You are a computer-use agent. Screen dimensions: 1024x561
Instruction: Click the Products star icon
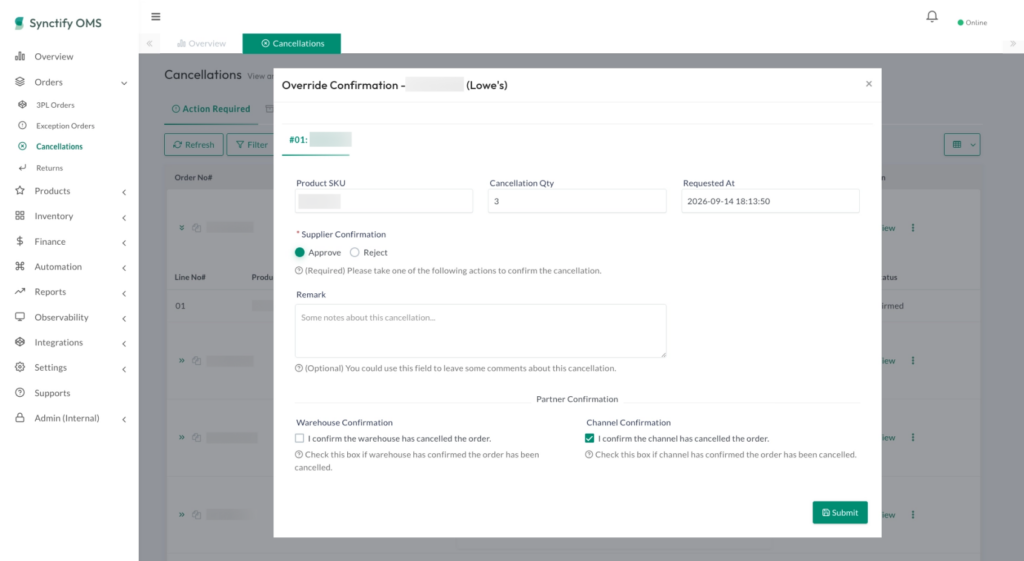pos(20,191)
